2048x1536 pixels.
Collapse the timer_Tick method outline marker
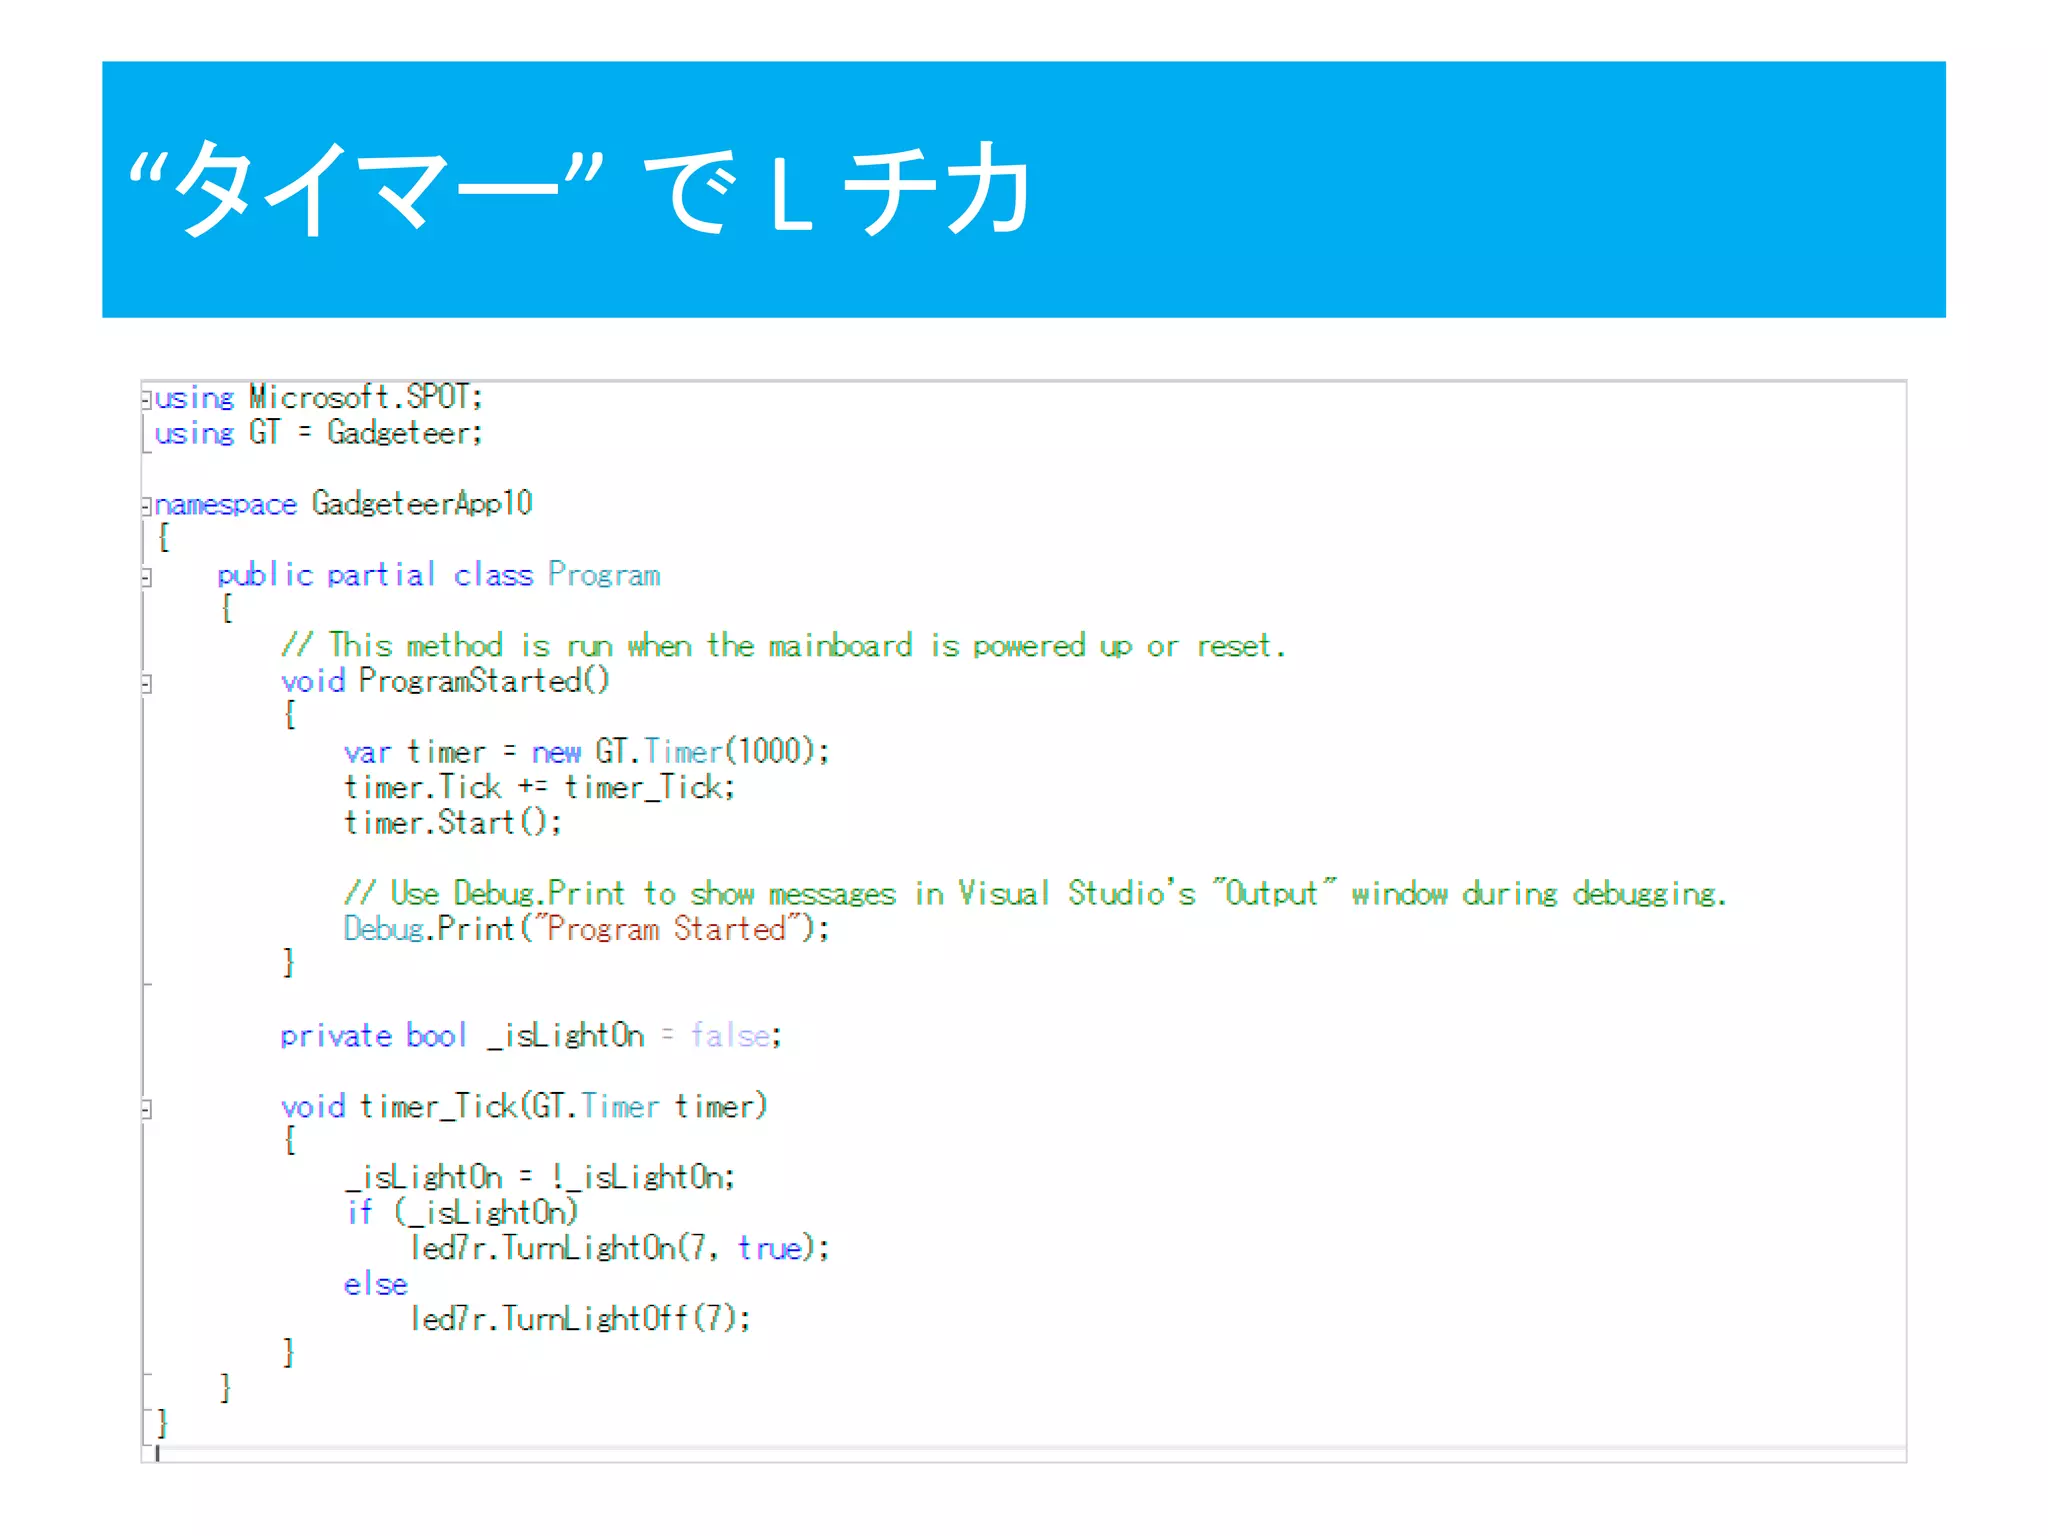[x=147, y=1109]
